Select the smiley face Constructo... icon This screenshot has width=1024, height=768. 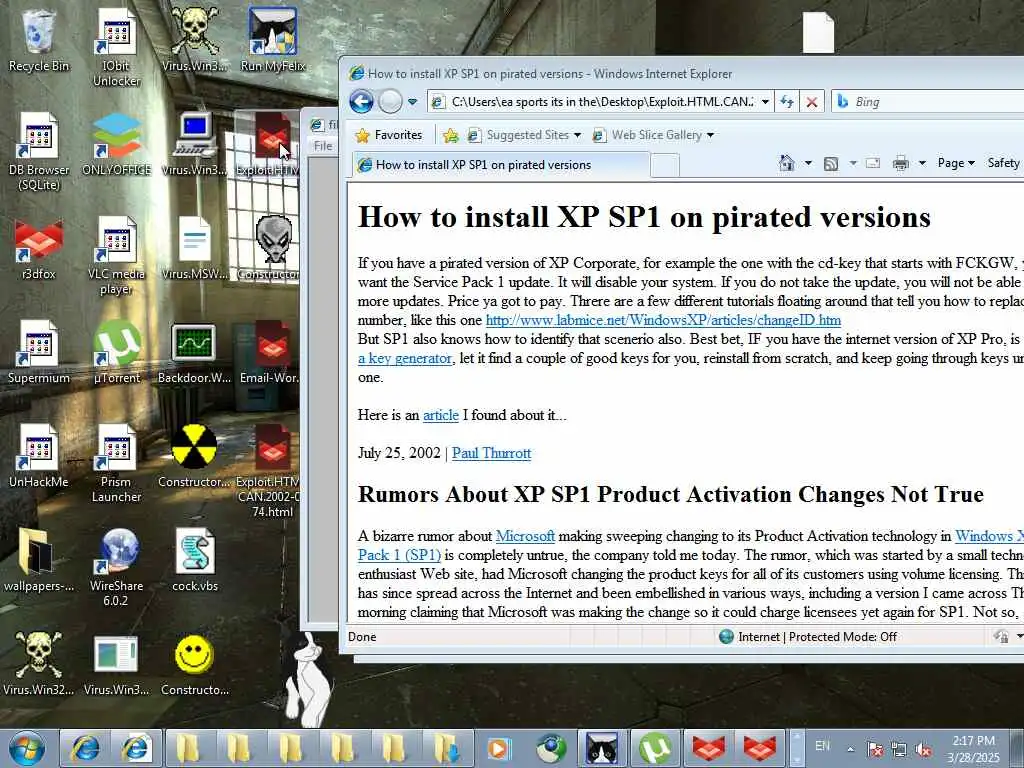click(194, 664)
